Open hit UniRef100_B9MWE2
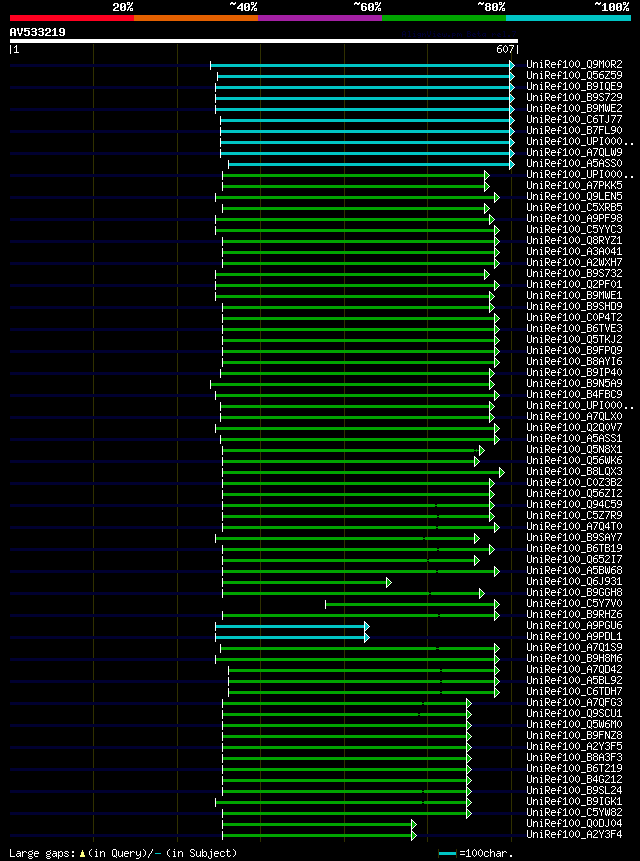 (x=574, y=109)
